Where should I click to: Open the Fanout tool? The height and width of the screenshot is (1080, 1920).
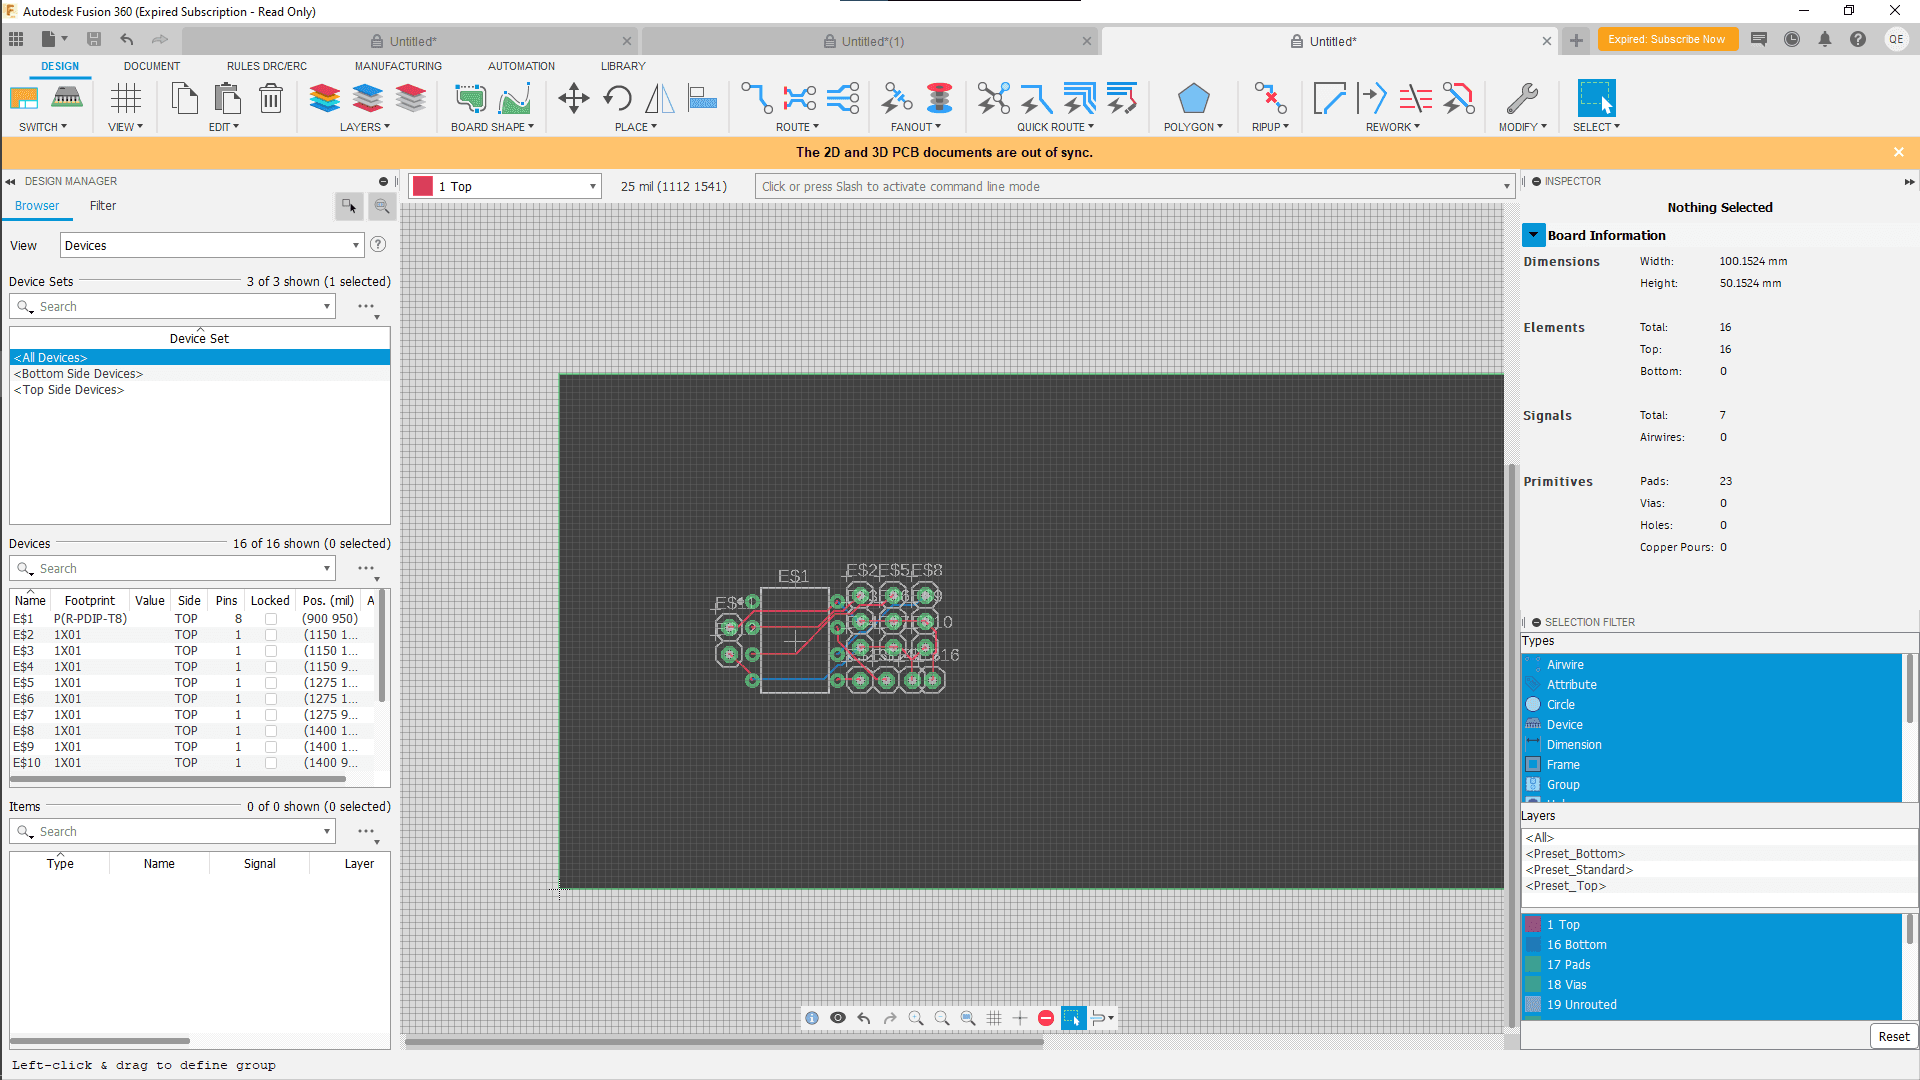(x=896, y=98)
